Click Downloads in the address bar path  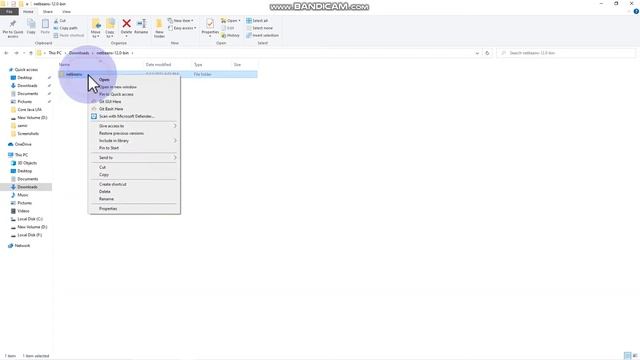[x=79, y=53]
